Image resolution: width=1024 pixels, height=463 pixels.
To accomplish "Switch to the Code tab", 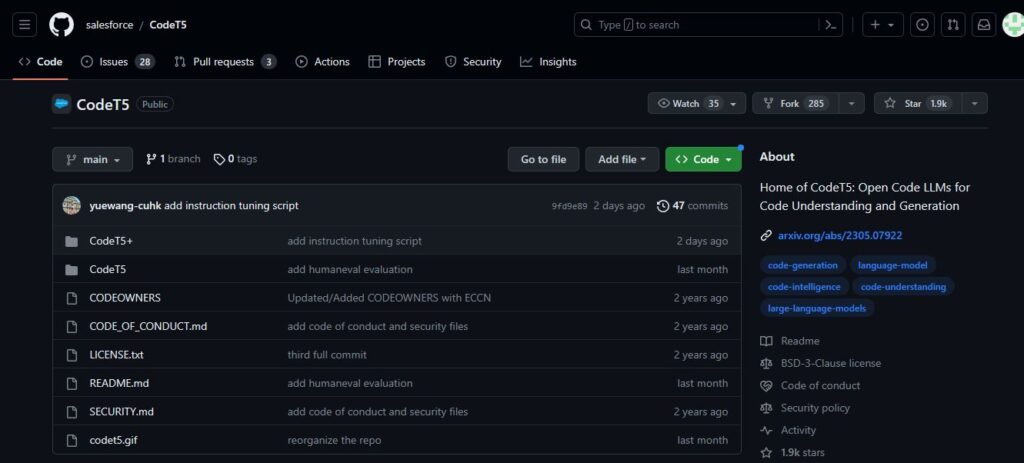I will pos(40,62).
